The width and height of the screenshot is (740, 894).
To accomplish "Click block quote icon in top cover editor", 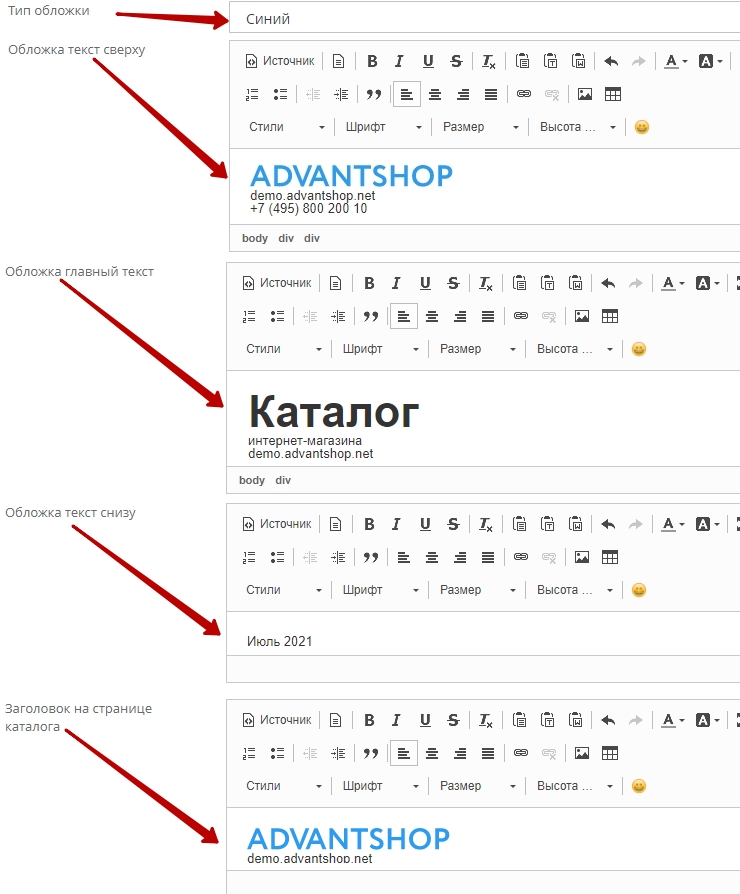I will coord(374,94).
